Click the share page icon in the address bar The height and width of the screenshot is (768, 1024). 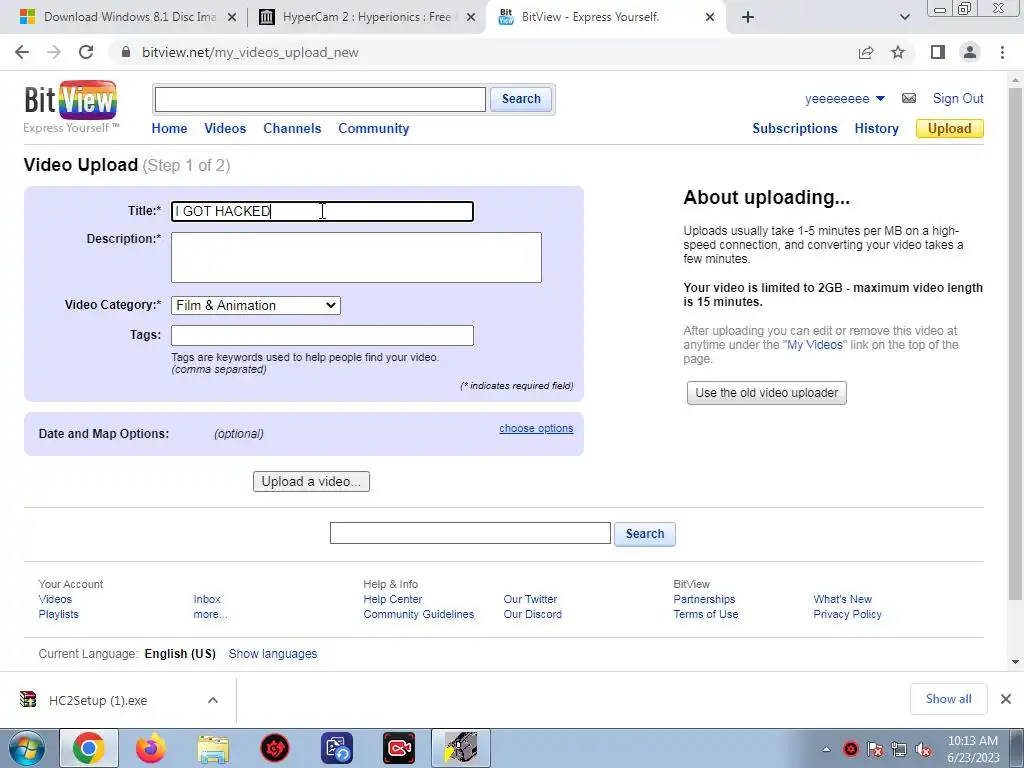coord(866,52)
